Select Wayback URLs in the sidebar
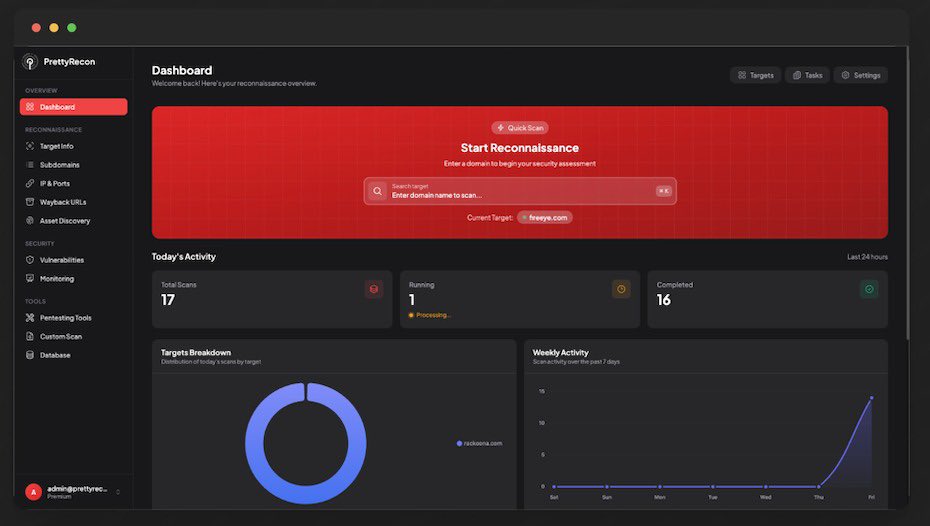 tap(74, 202)
